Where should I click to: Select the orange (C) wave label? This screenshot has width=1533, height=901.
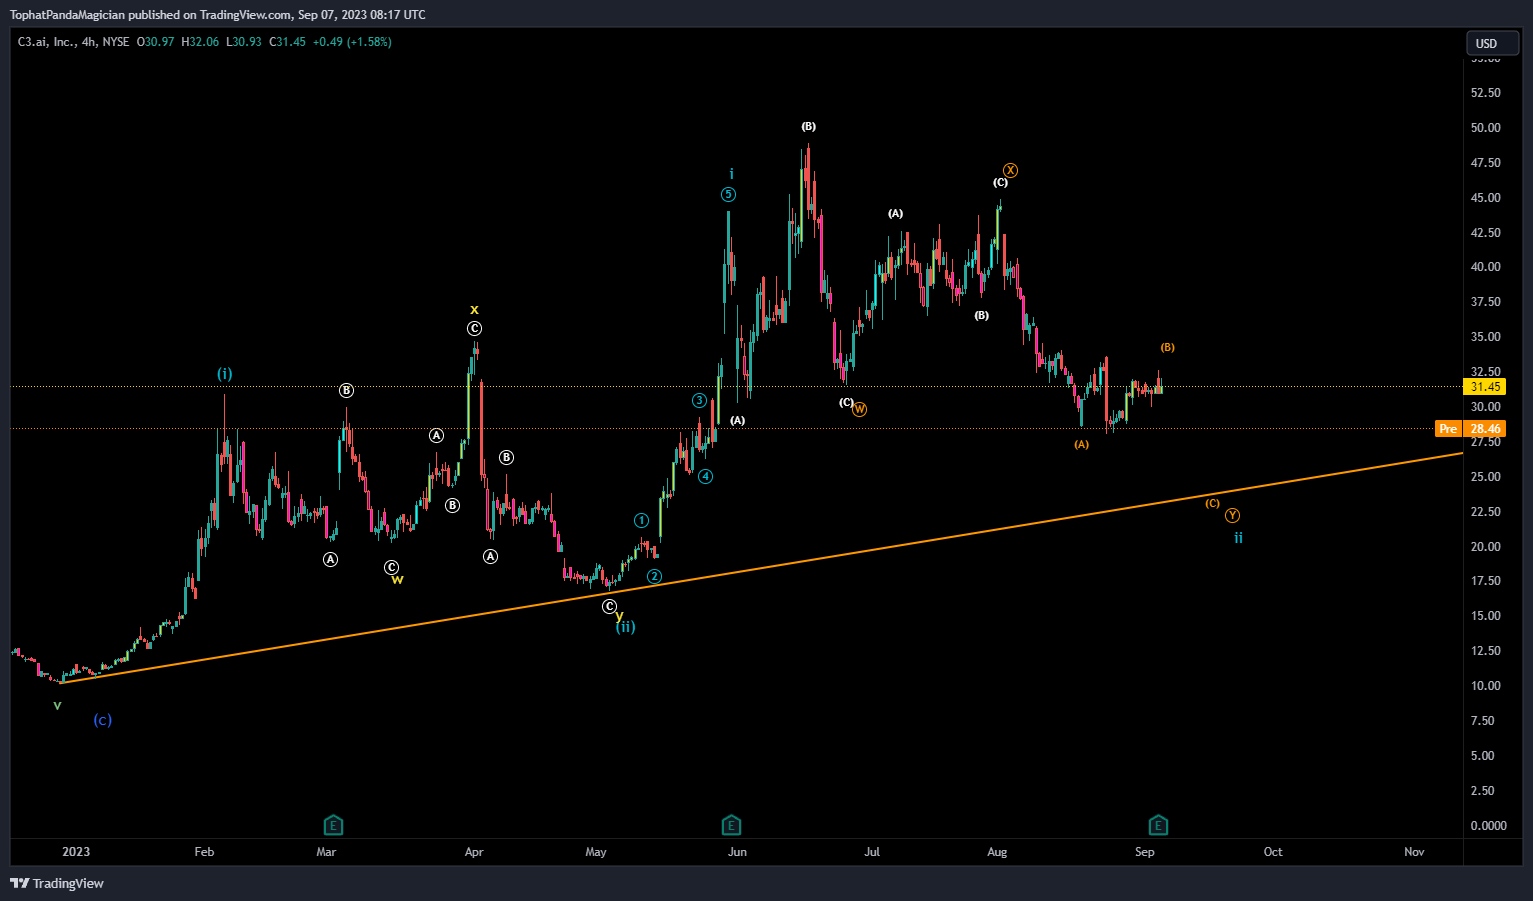pos(1213,504)
